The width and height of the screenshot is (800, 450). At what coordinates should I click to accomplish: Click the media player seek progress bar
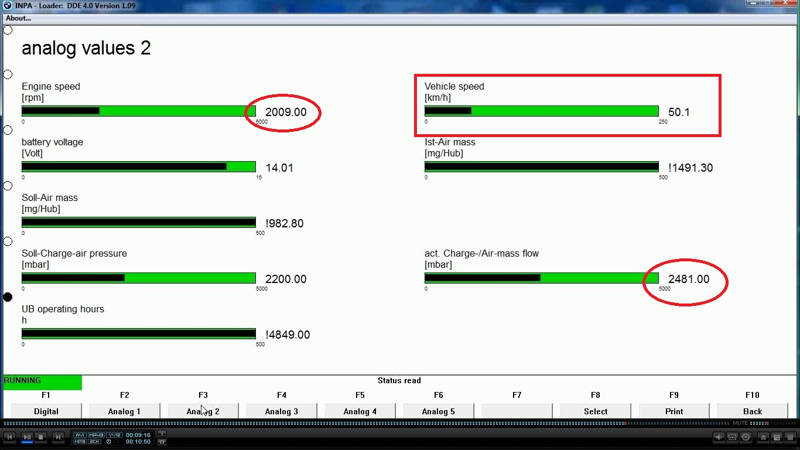400,424
